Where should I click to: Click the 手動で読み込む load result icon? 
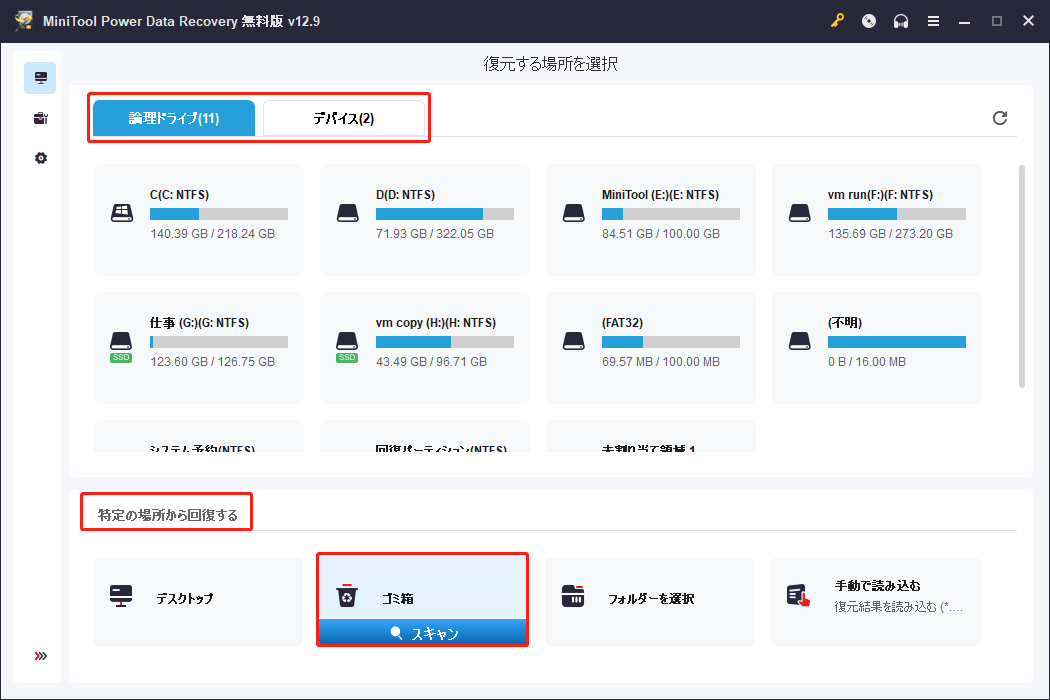tap(798, 596)
